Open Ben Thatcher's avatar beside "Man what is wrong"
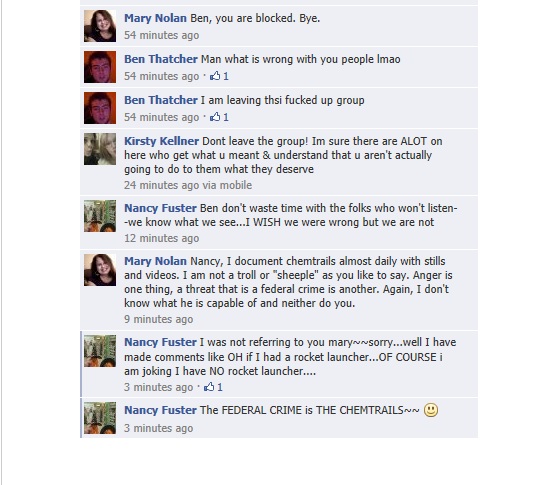This screenshot has height=485, width=533. 100,67
